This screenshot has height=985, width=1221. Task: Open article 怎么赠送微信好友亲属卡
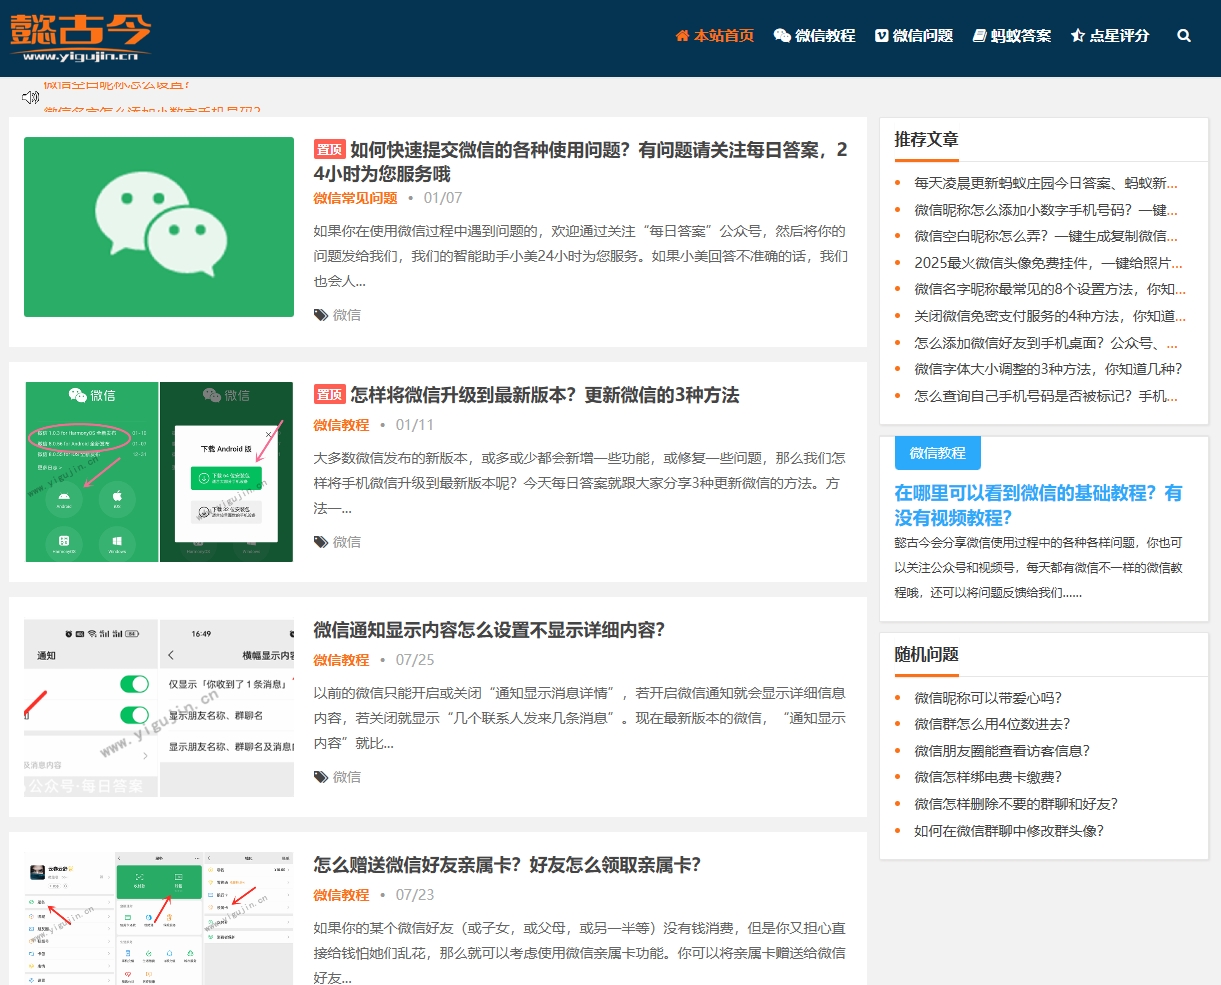pyautogui.click(x=507, y=865)
